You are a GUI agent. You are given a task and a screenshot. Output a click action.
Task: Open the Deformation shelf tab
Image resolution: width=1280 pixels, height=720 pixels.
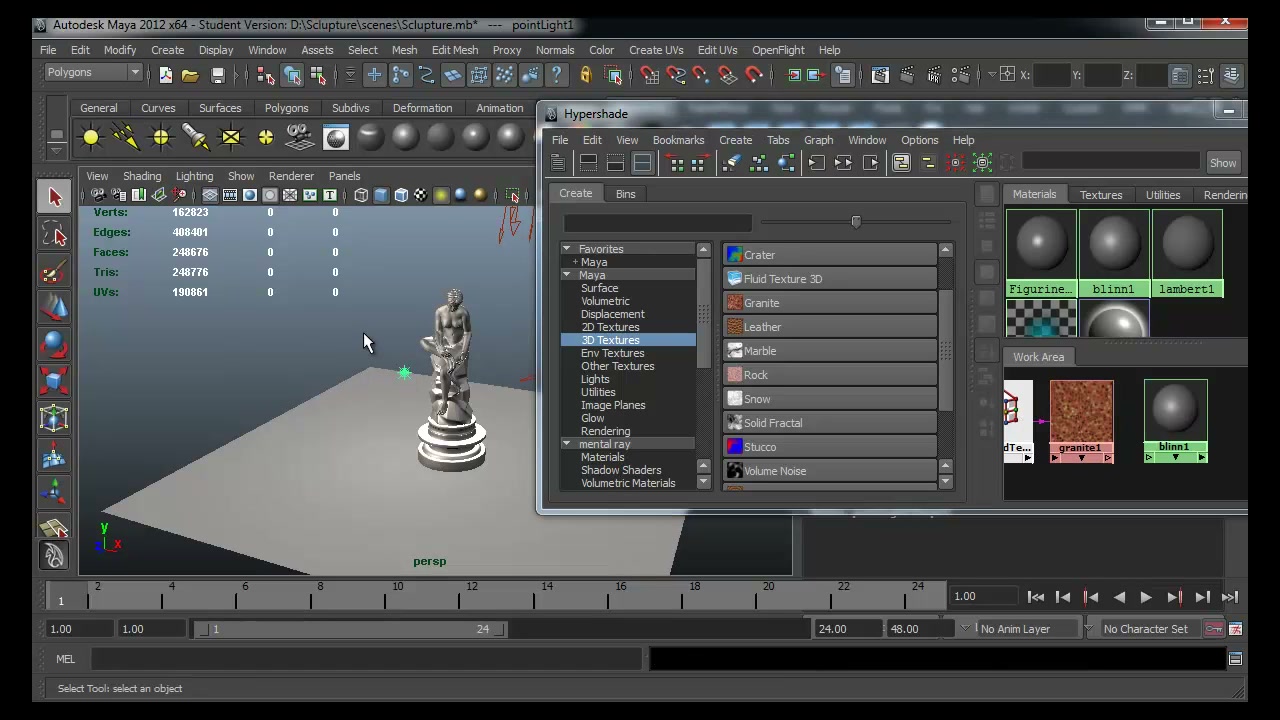tap(422, 108)
